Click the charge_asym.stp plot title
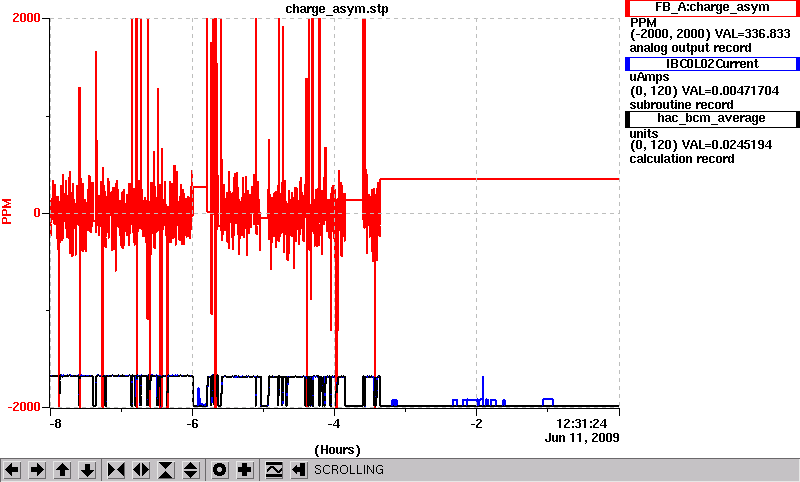800x482 pixels. (337, 9)
